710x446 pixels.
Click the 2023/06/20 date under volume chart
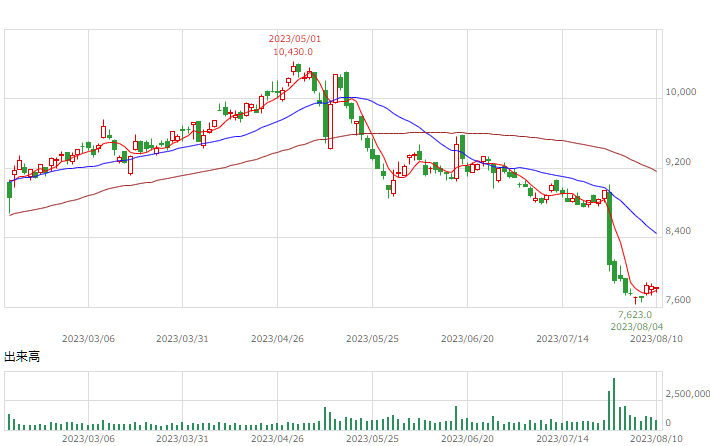(x=467, y=439)
